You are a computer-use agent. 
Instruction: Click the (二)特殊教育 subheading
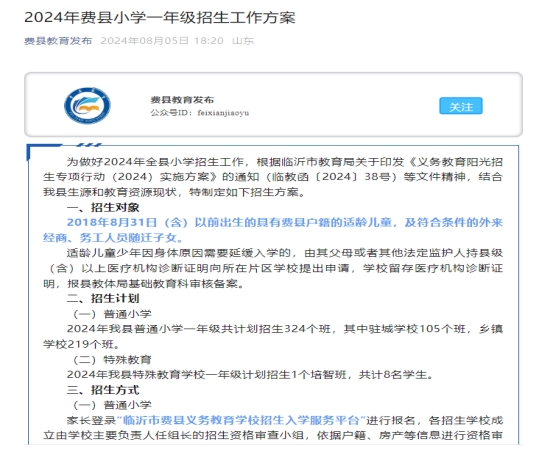[x=112, y=360]
